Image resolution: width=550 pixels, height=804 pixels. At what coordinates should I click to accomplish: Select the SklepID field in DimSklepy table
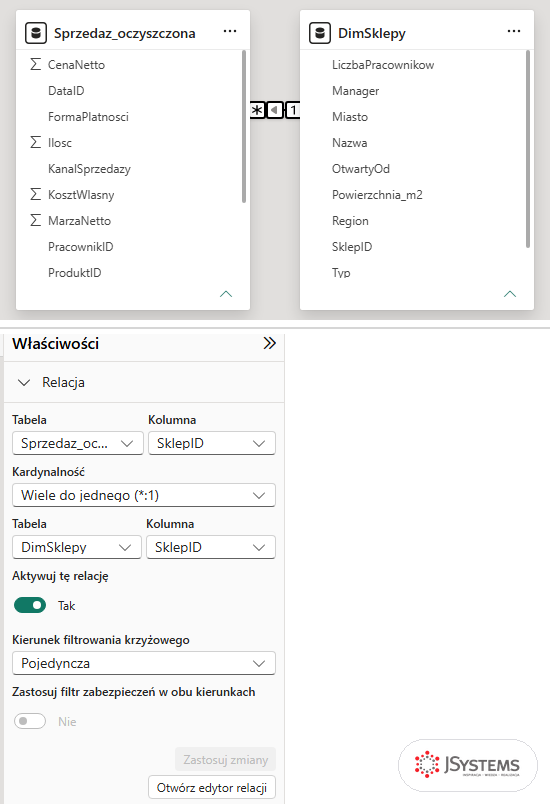tap(352, 247)
